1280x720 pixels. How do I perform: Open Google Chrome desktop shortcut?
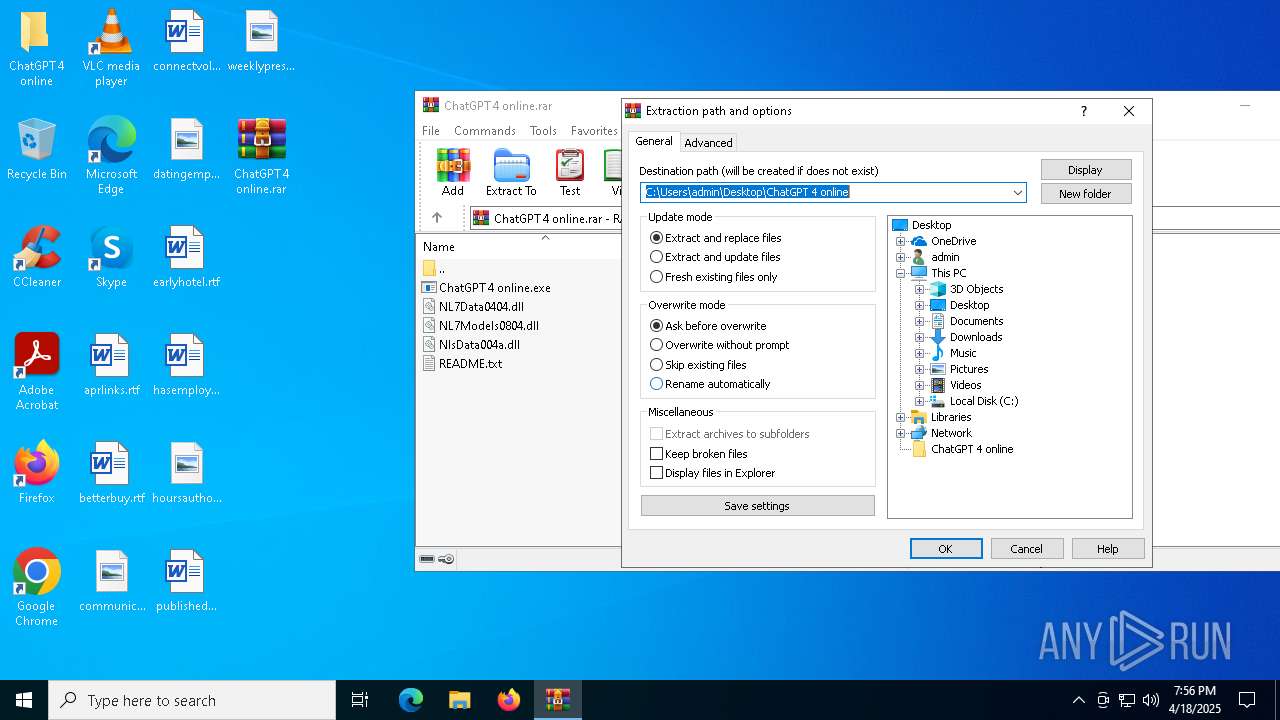click(36, 588)
